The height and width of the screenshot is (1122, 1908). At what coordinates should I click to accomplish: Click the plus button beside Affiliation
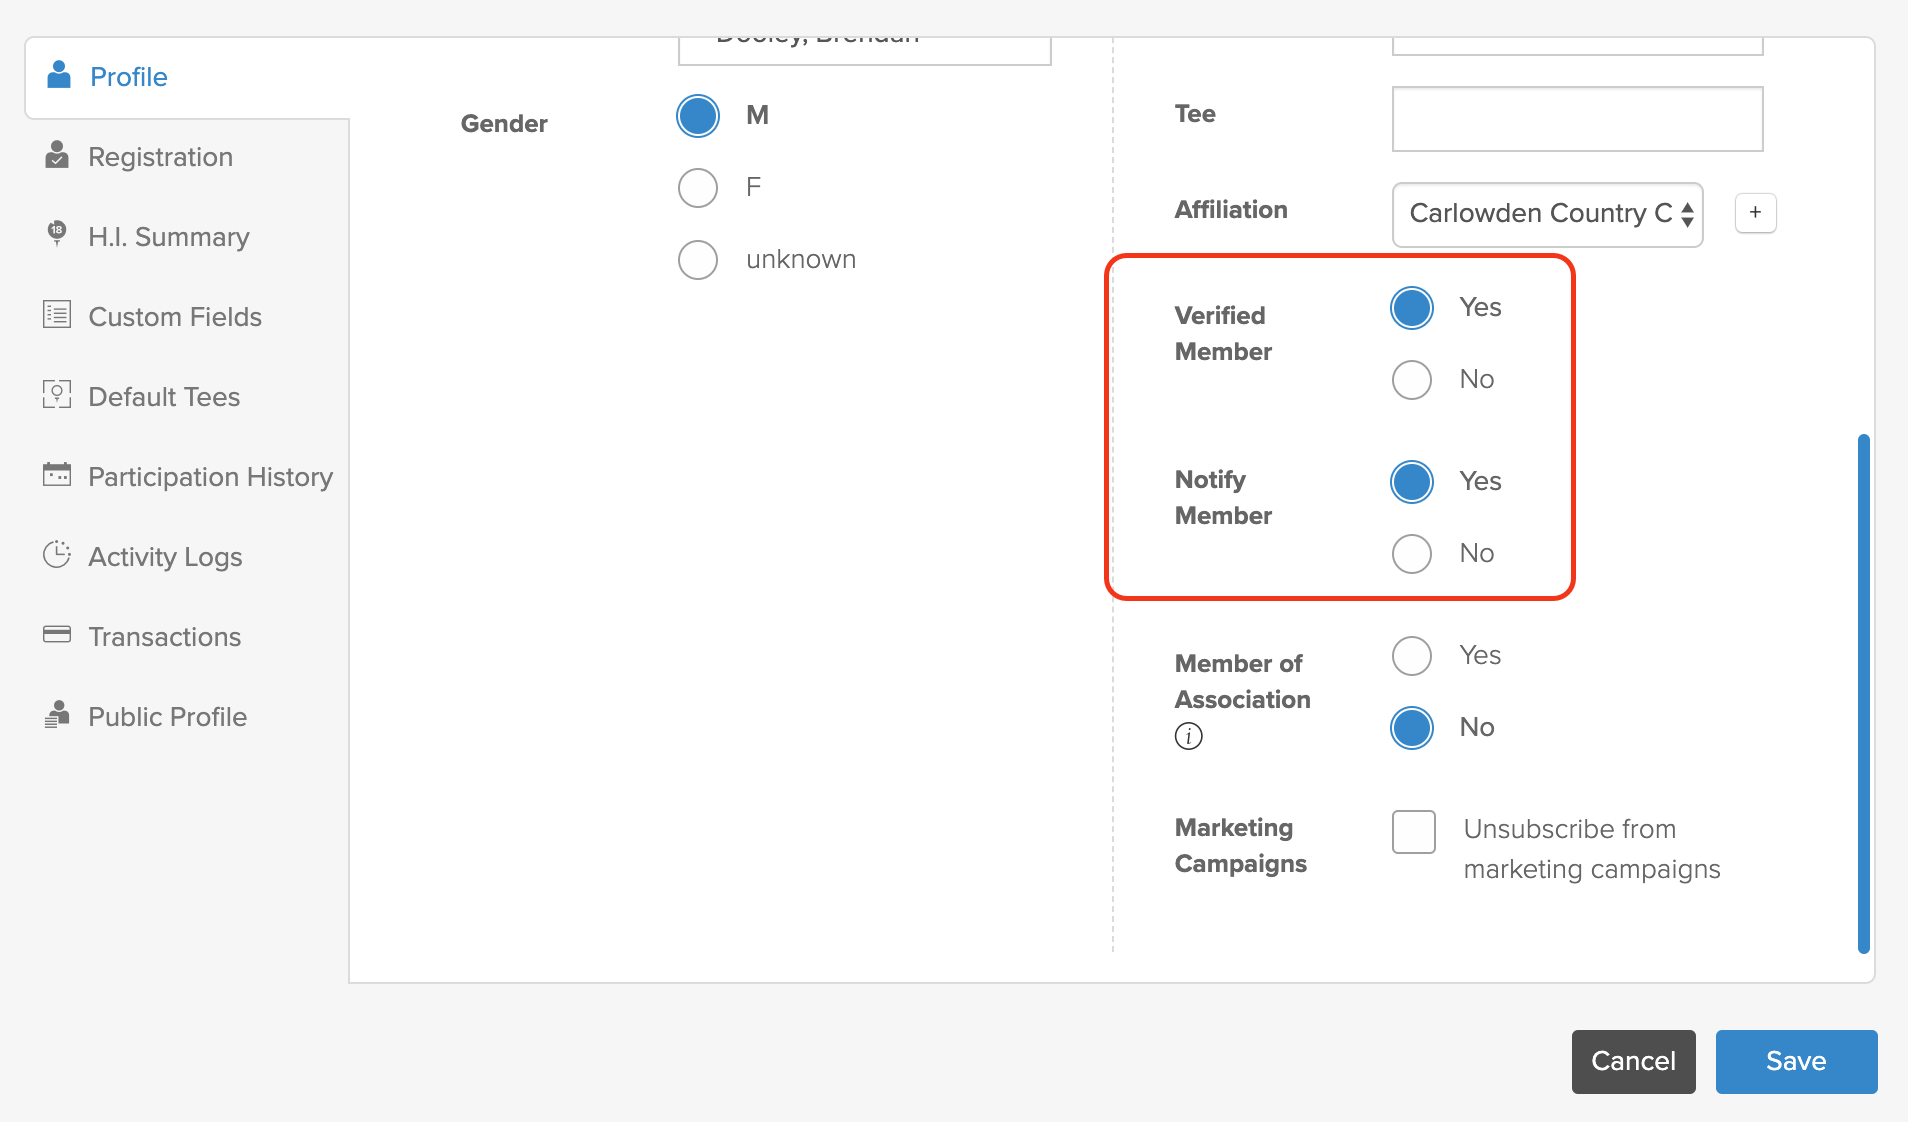1755,213
